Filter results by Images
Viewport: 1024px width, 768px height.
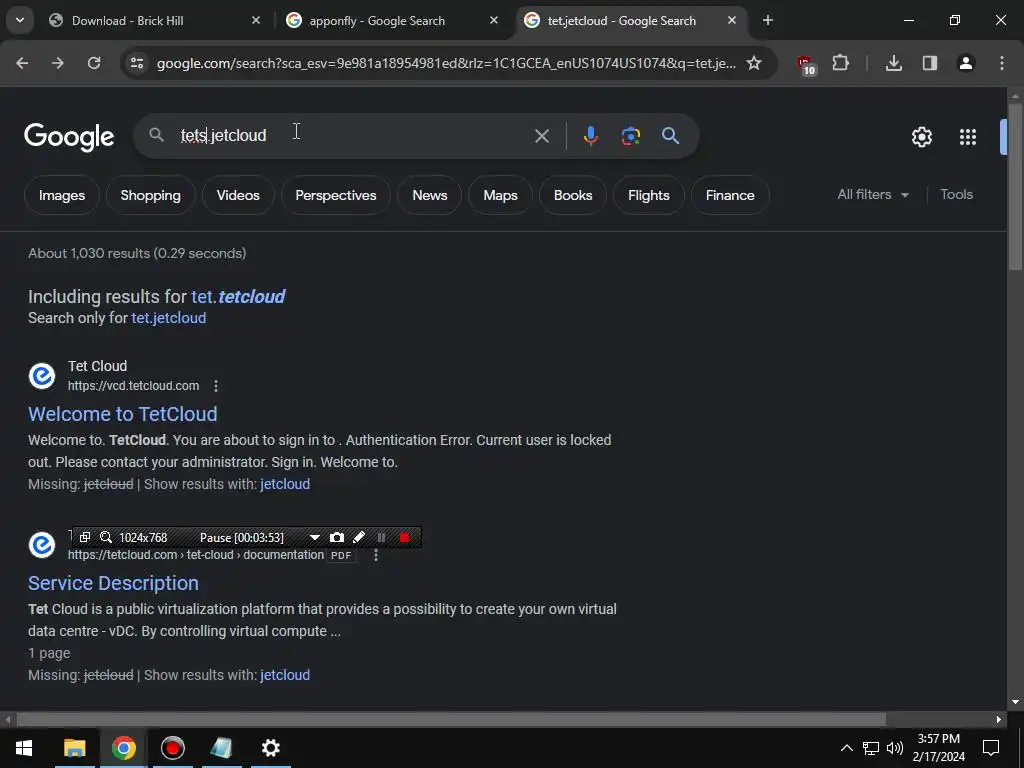(62, 195)
